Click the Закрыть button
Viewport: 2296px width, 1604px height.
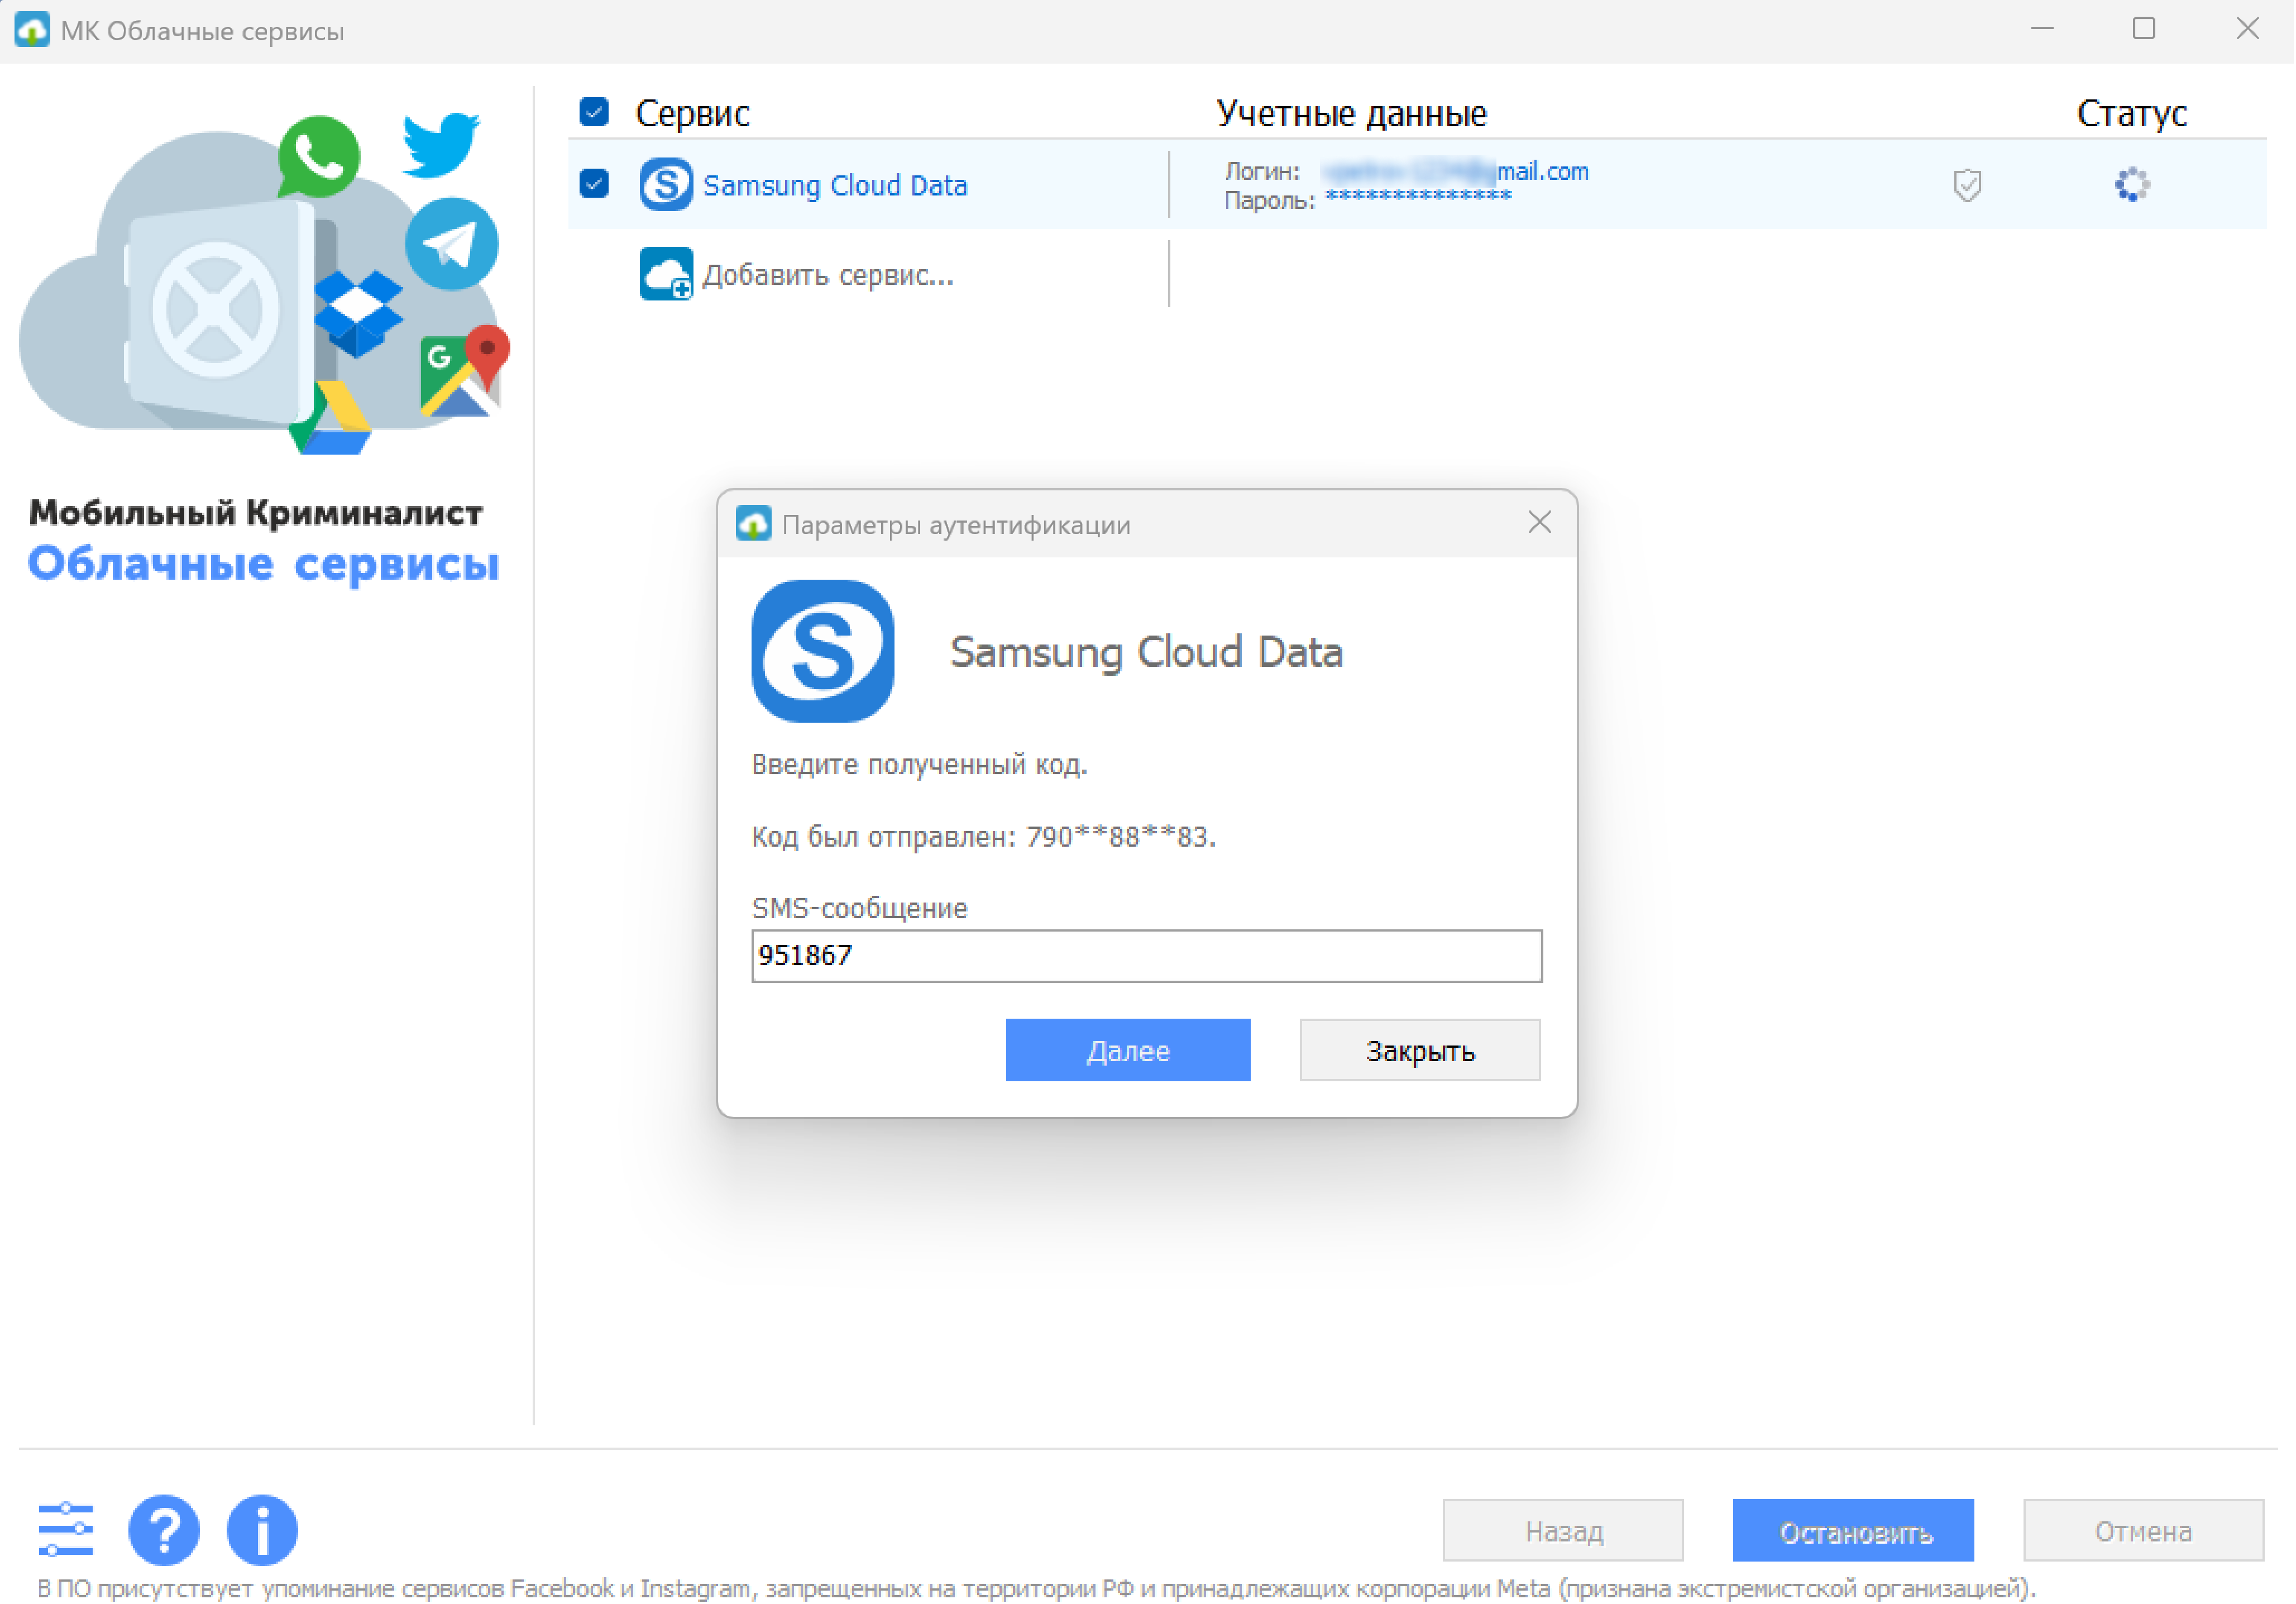1420,1050
